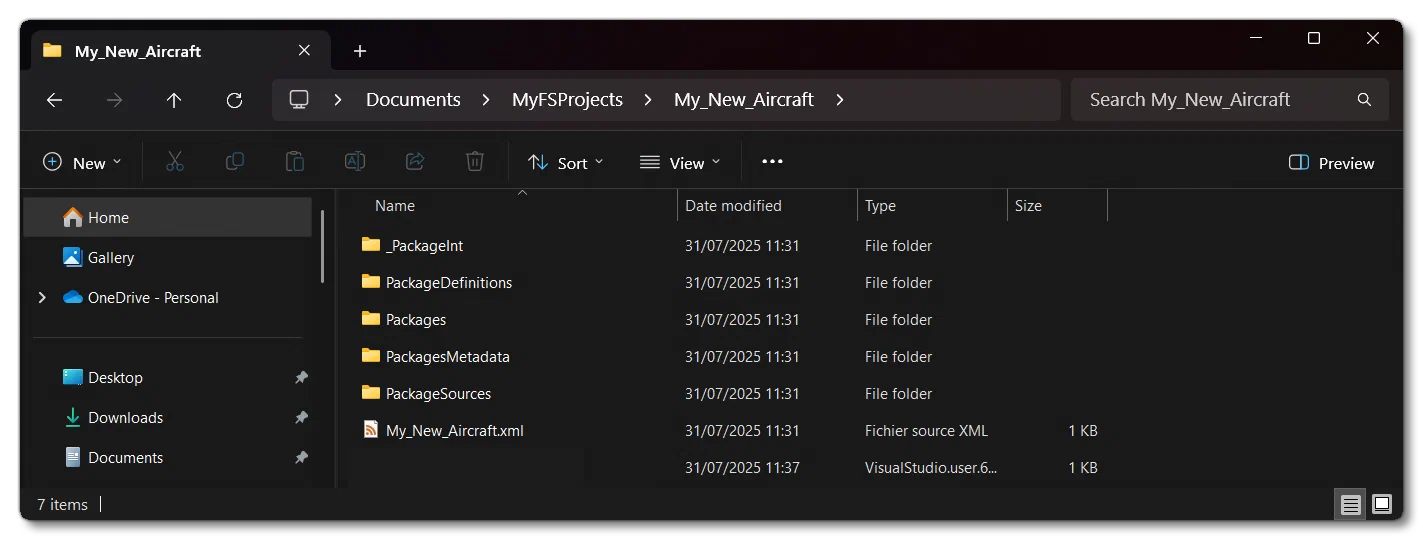Viewport: 1423px width, 540px height.
Task: Click the PackageDefinitions folder icon
Action: pyautogui.click(x=371, y=282)
